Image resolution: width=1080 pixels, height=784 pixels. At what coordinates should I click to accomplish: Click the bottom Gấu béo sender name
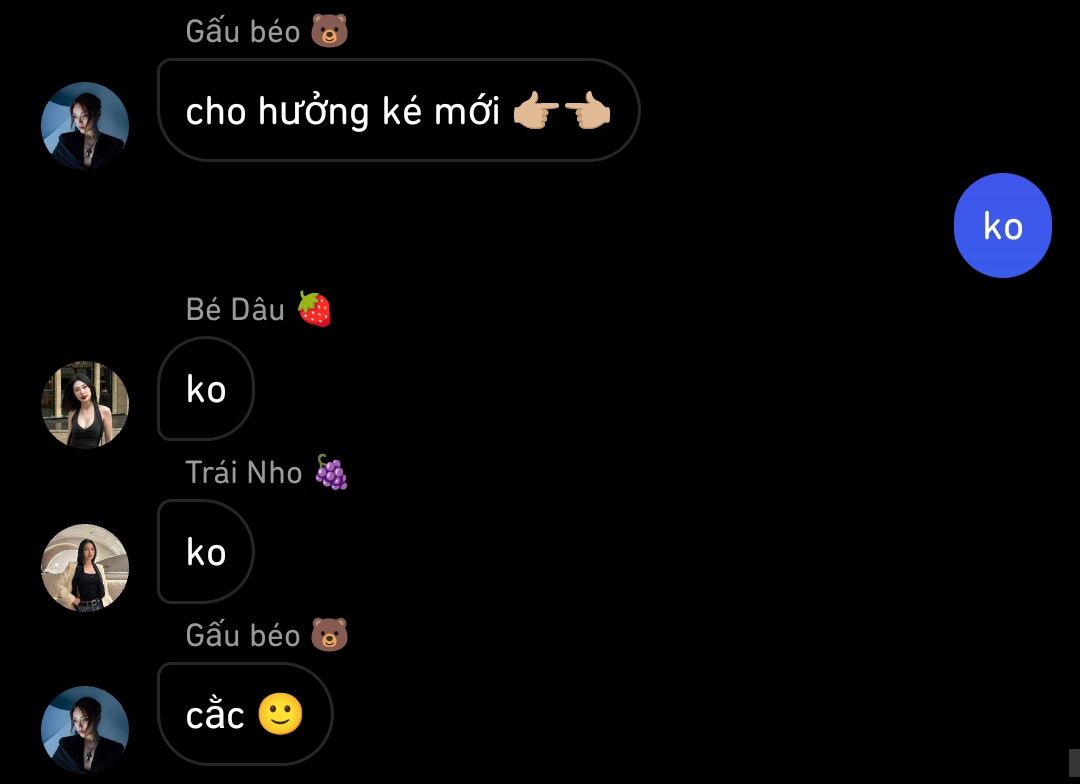(242, 635)
